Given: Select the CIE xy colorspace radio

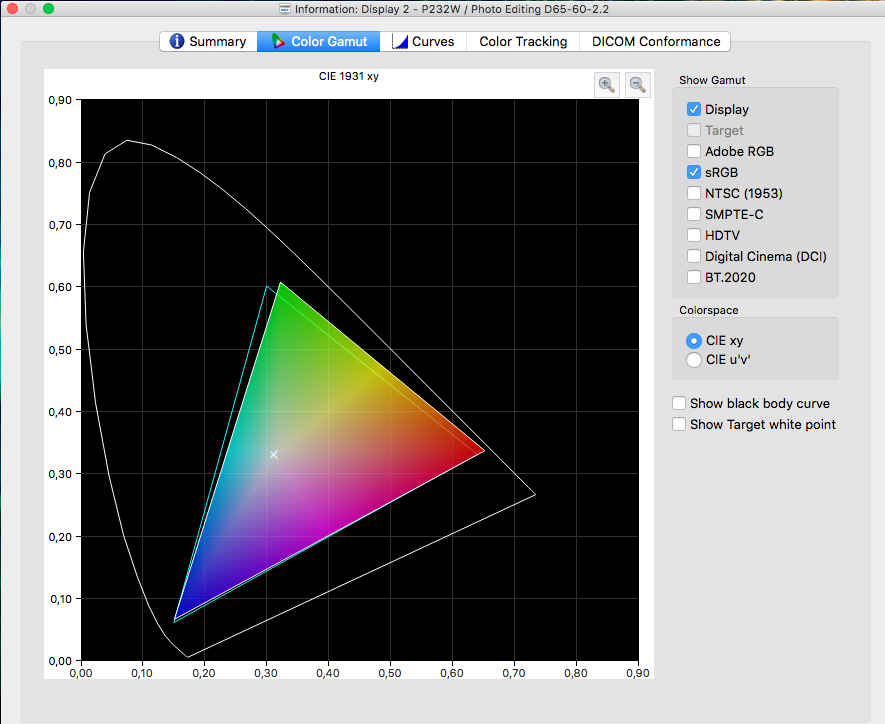Looking at the screenshot, I should pyautogui.click(x=694, y=341).
